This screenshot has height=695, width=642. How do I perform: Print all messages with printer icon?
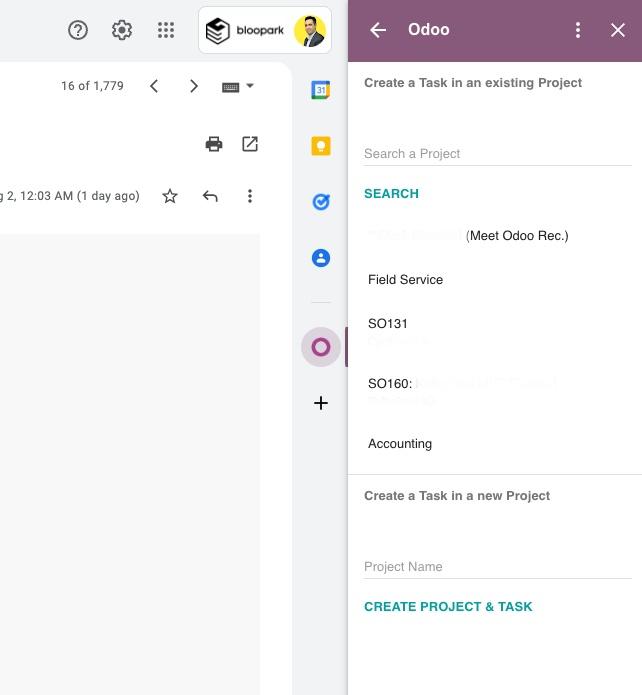click(x=214, y=144)
